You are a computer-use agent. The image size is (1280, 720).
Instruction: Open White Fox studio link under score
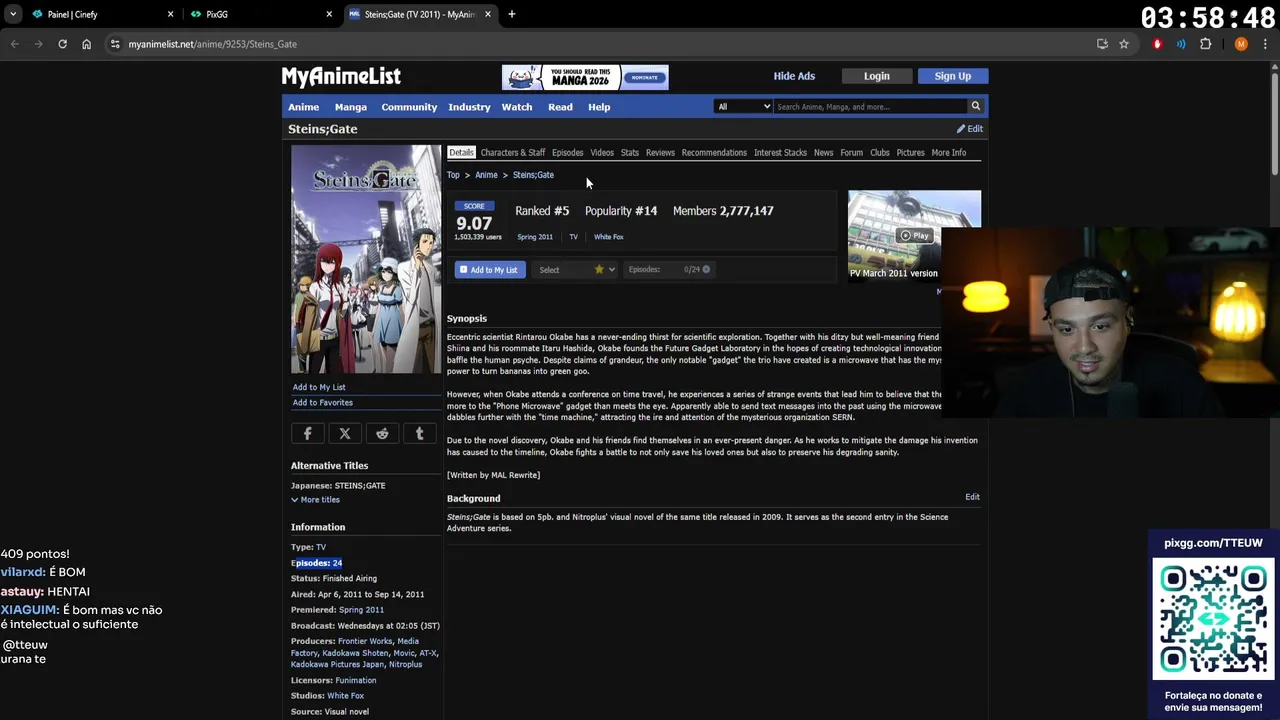click(x=609, y=237)
